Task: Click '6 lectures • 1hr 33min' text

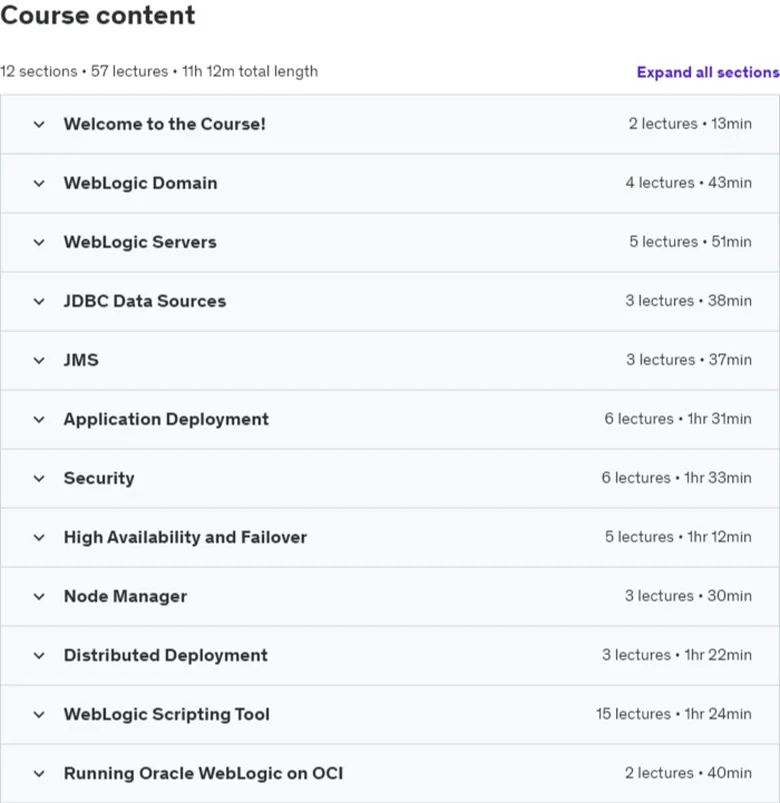Action: pyautogui.click(x=677, y=478)
